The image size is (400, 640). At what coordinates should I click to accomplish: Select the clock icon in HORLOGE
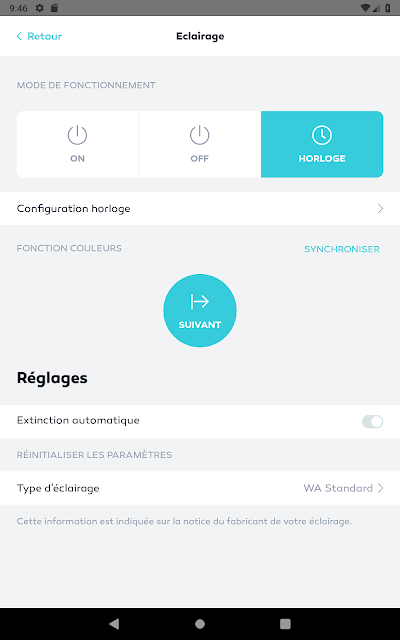click(322, 135)
